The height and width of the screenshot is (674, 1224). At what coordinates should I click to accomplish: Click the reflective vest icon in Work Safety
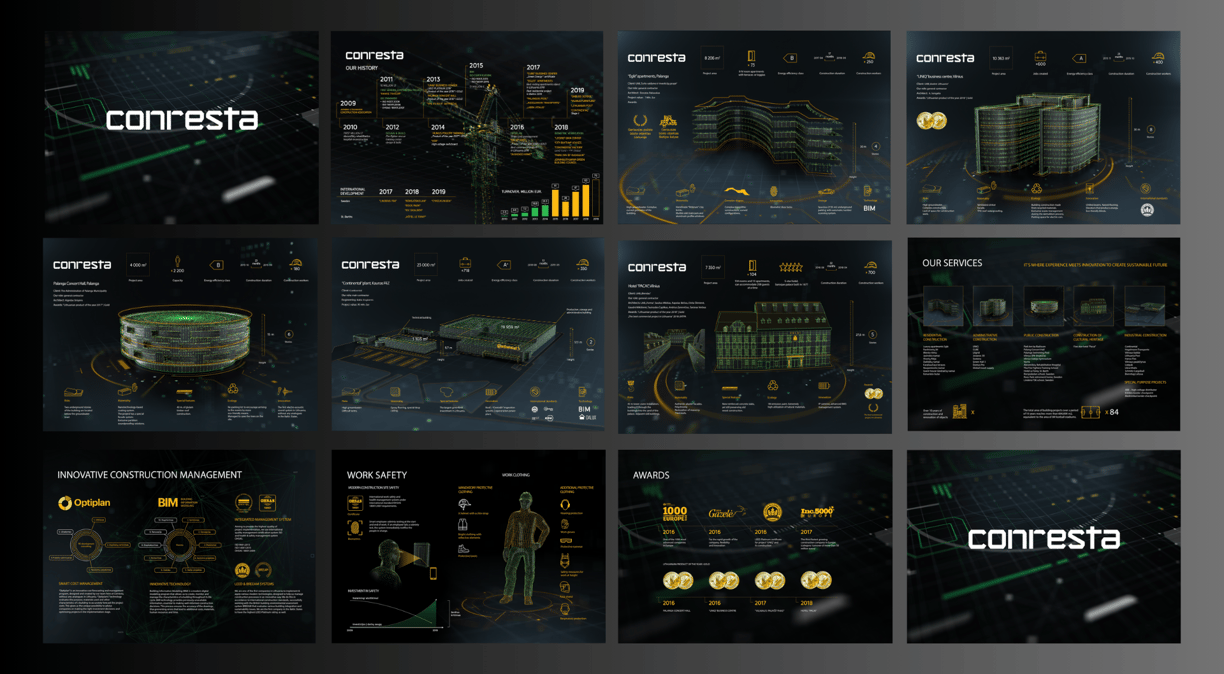tap(462, 524)
